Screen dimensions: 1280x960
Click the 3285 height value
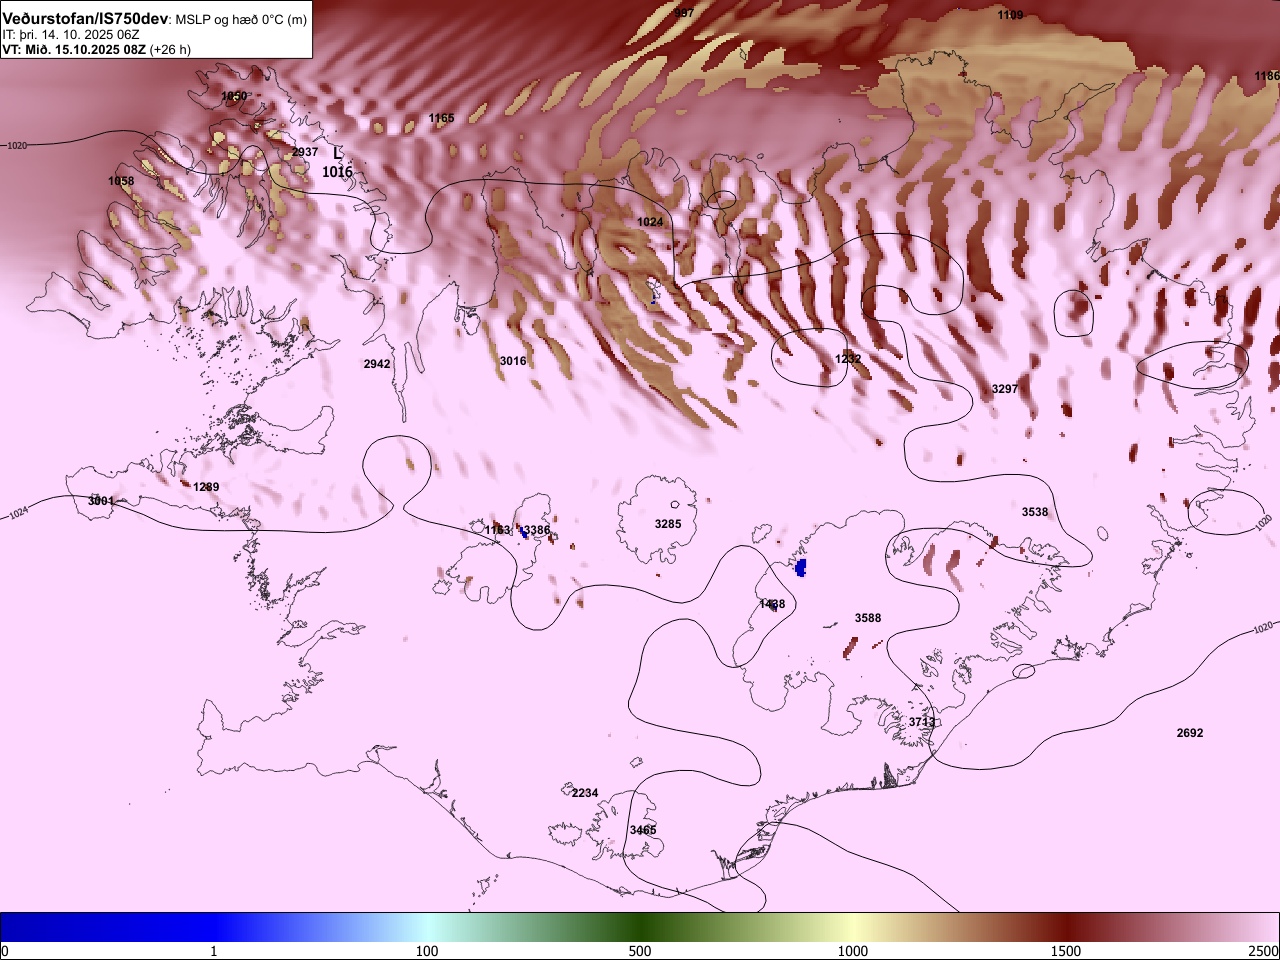(668, 524)
